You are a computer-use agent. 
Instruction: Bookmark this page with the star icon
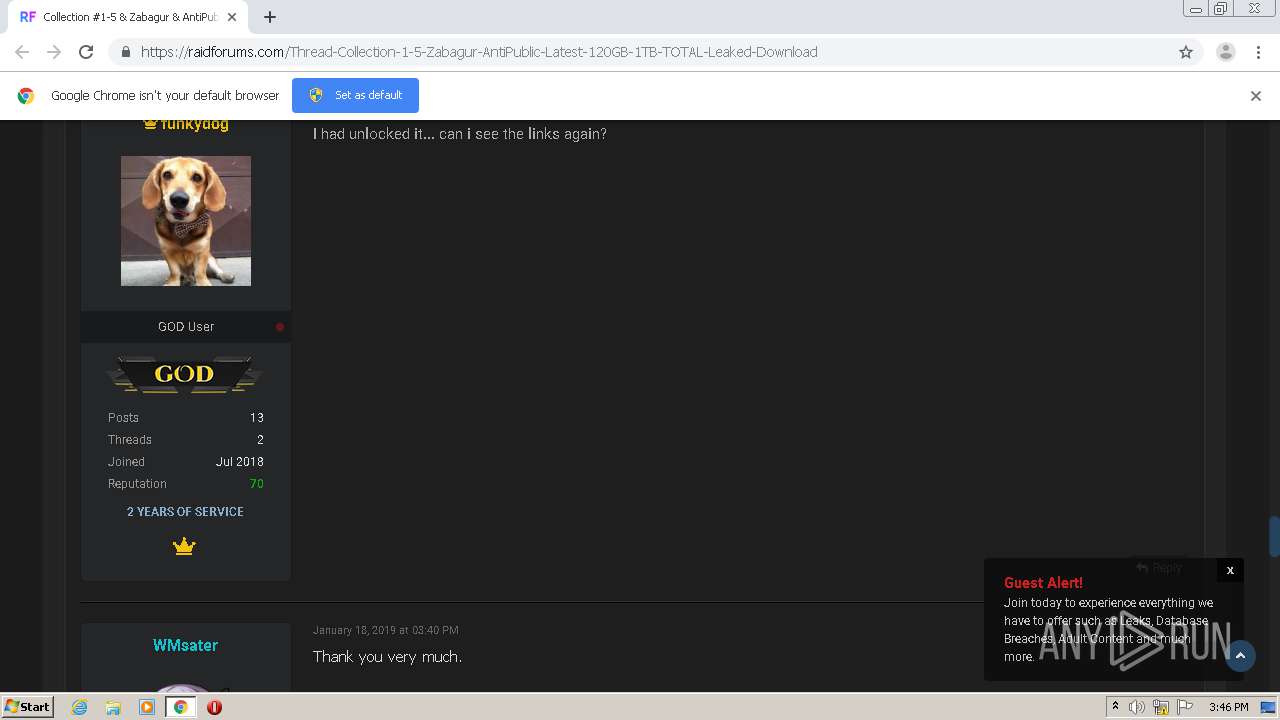click(1186, 52)
